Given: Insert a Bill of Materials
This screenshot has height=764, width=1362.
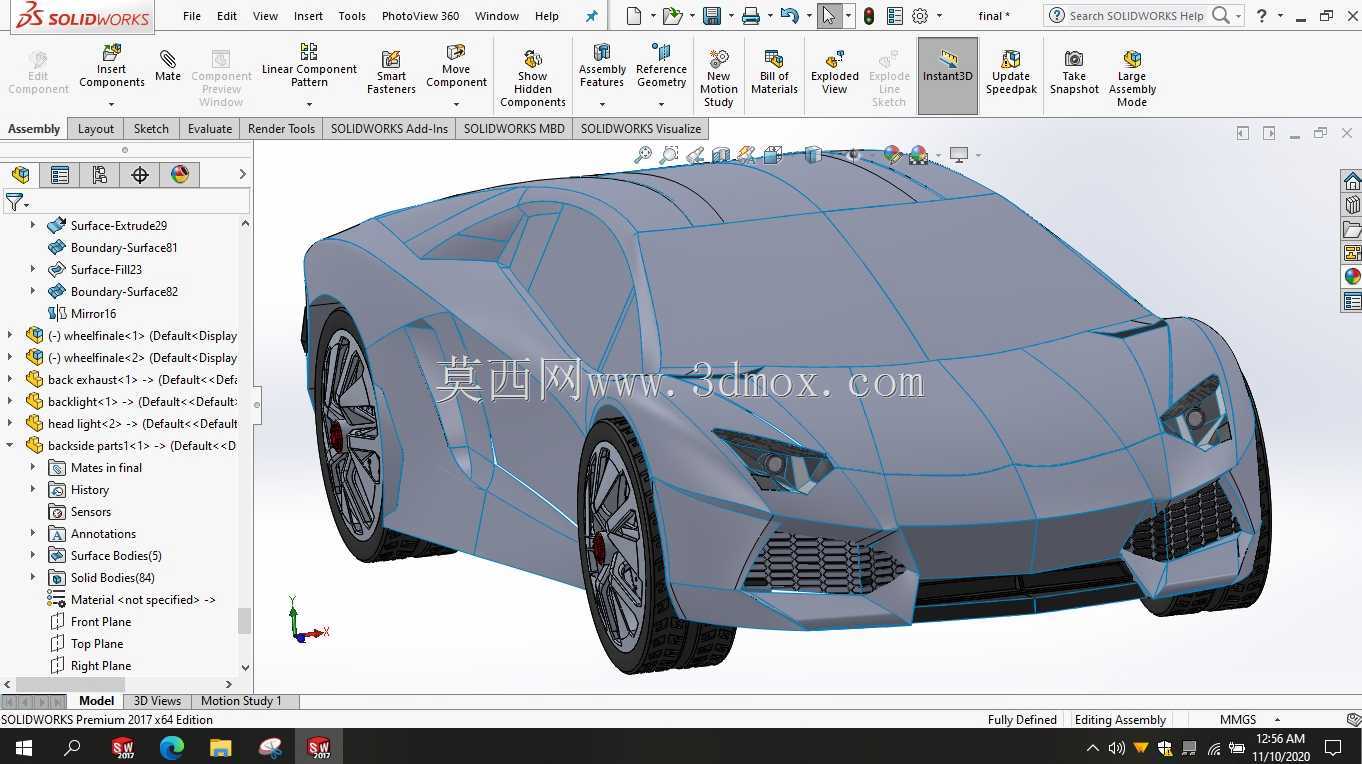Looking at the screenshot, I should [774, 72].
